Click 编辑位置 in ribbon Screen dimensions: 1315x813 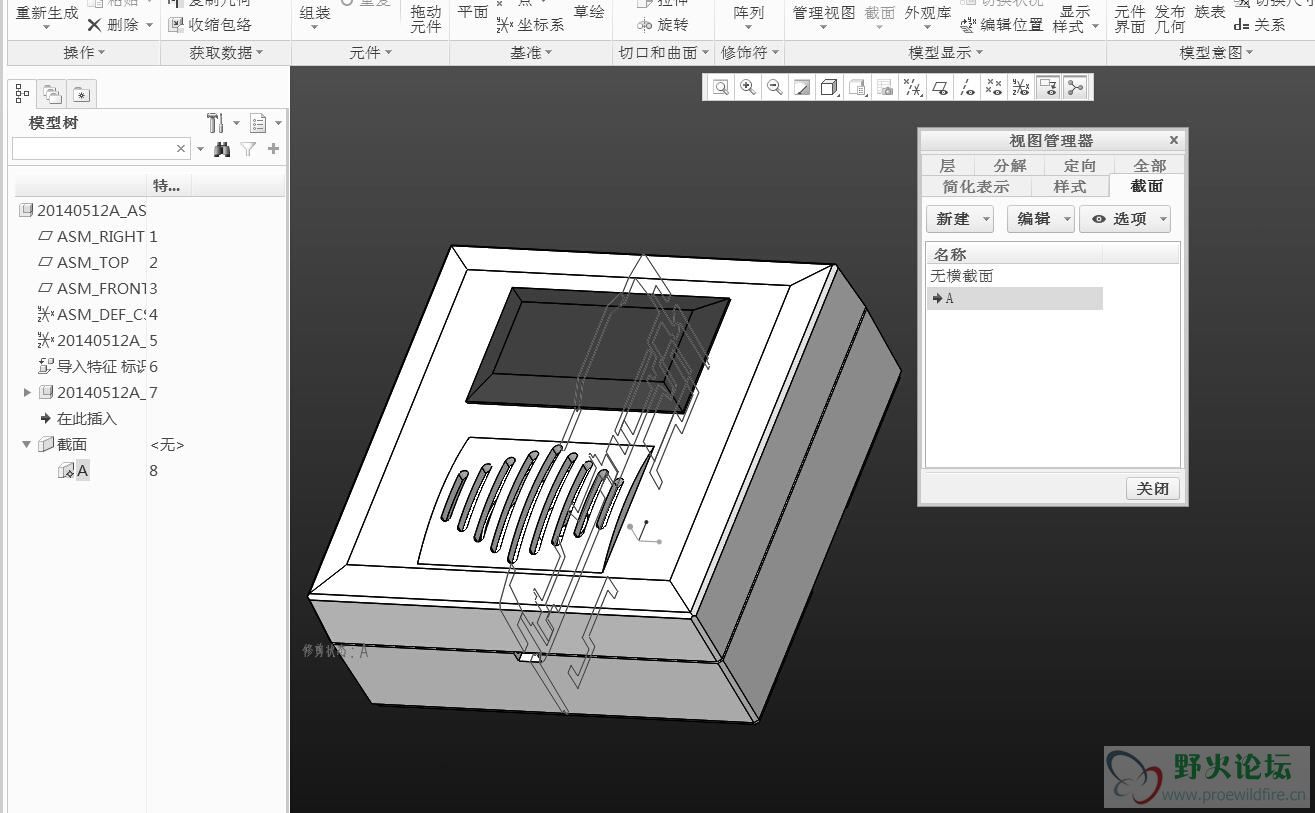pos(1002,25)
